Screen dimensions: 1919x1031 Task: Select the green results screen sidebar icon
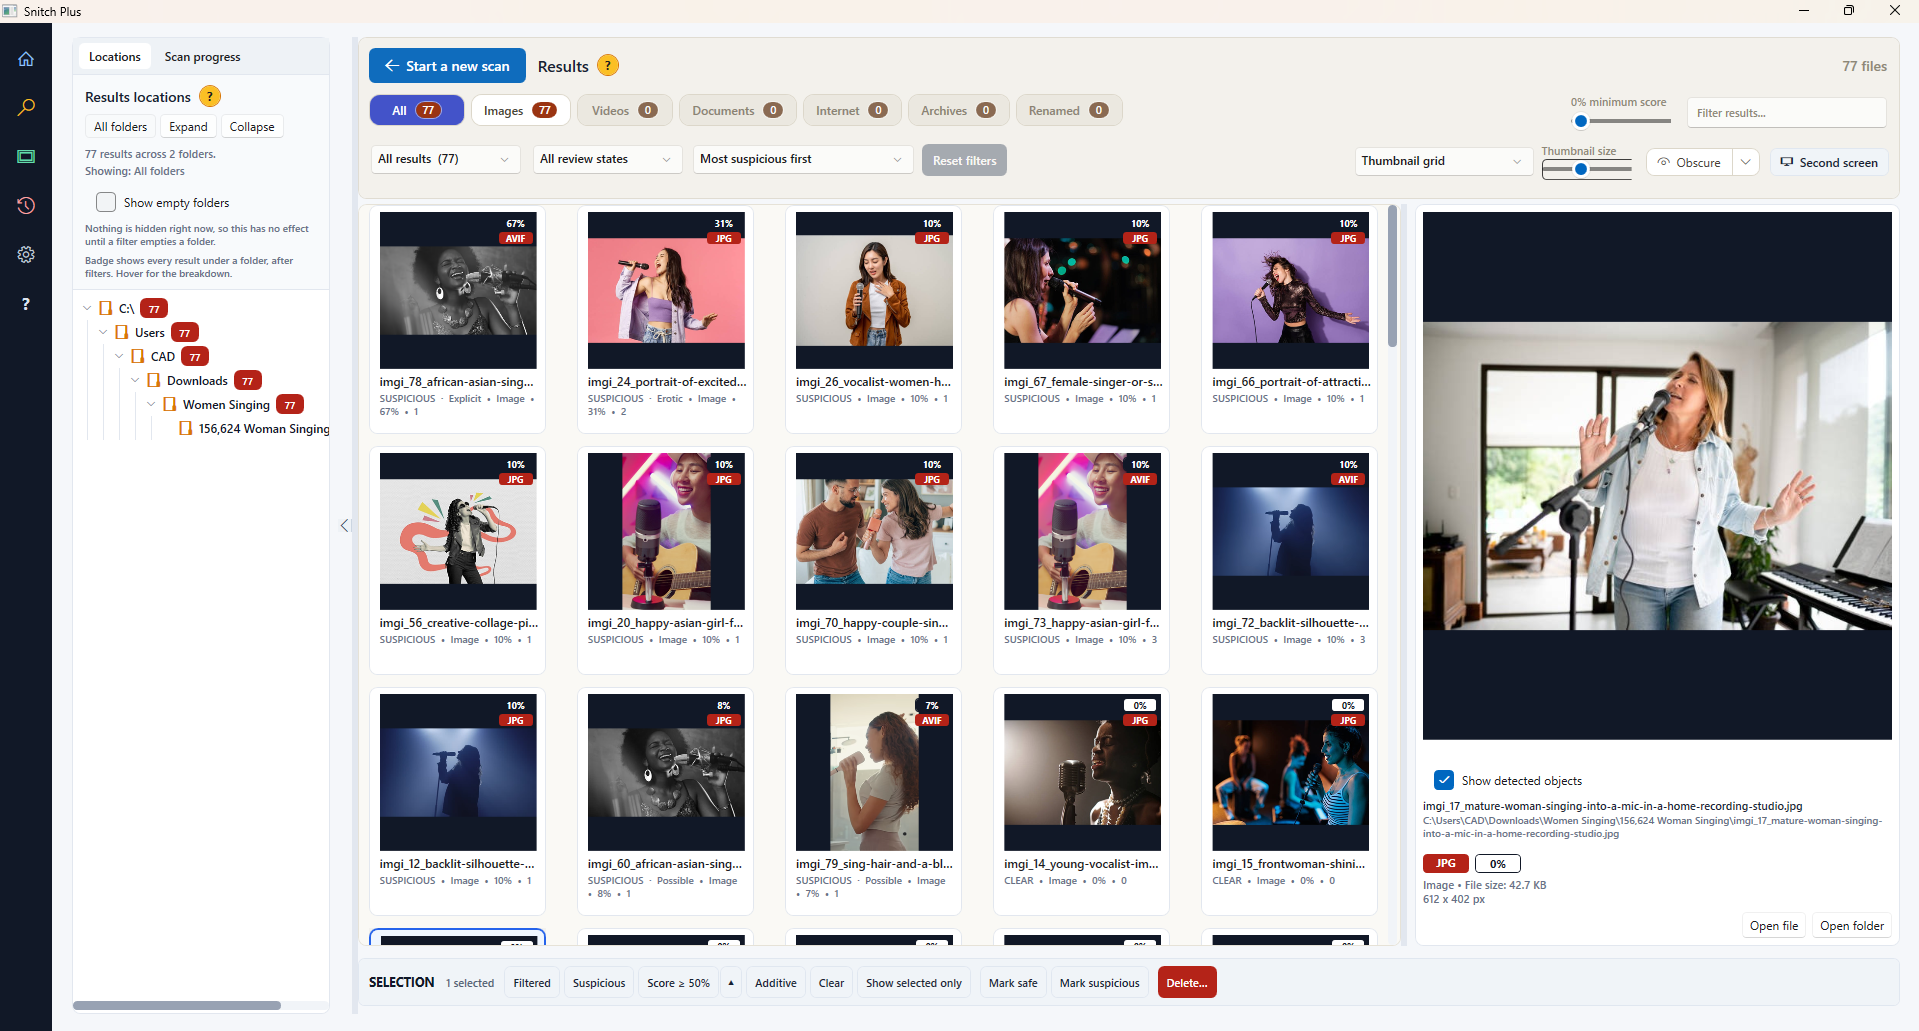(26, 156)
